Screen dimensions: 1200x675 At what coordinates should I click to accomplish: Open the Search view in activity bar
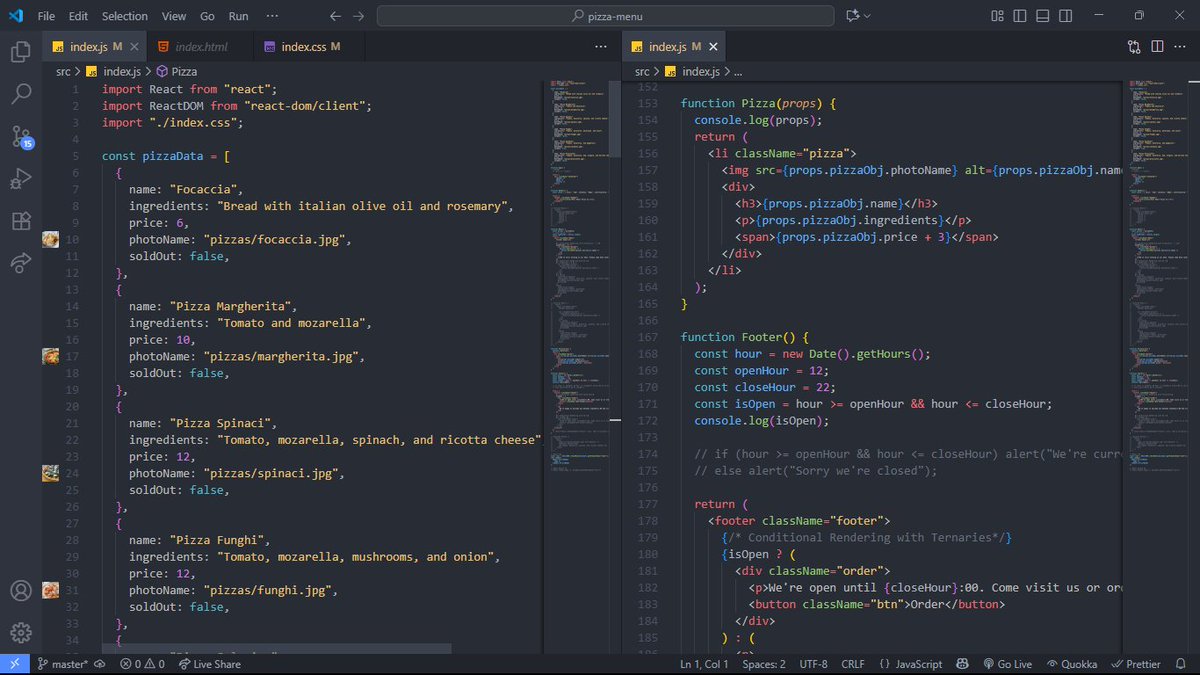tap(20, 94)
